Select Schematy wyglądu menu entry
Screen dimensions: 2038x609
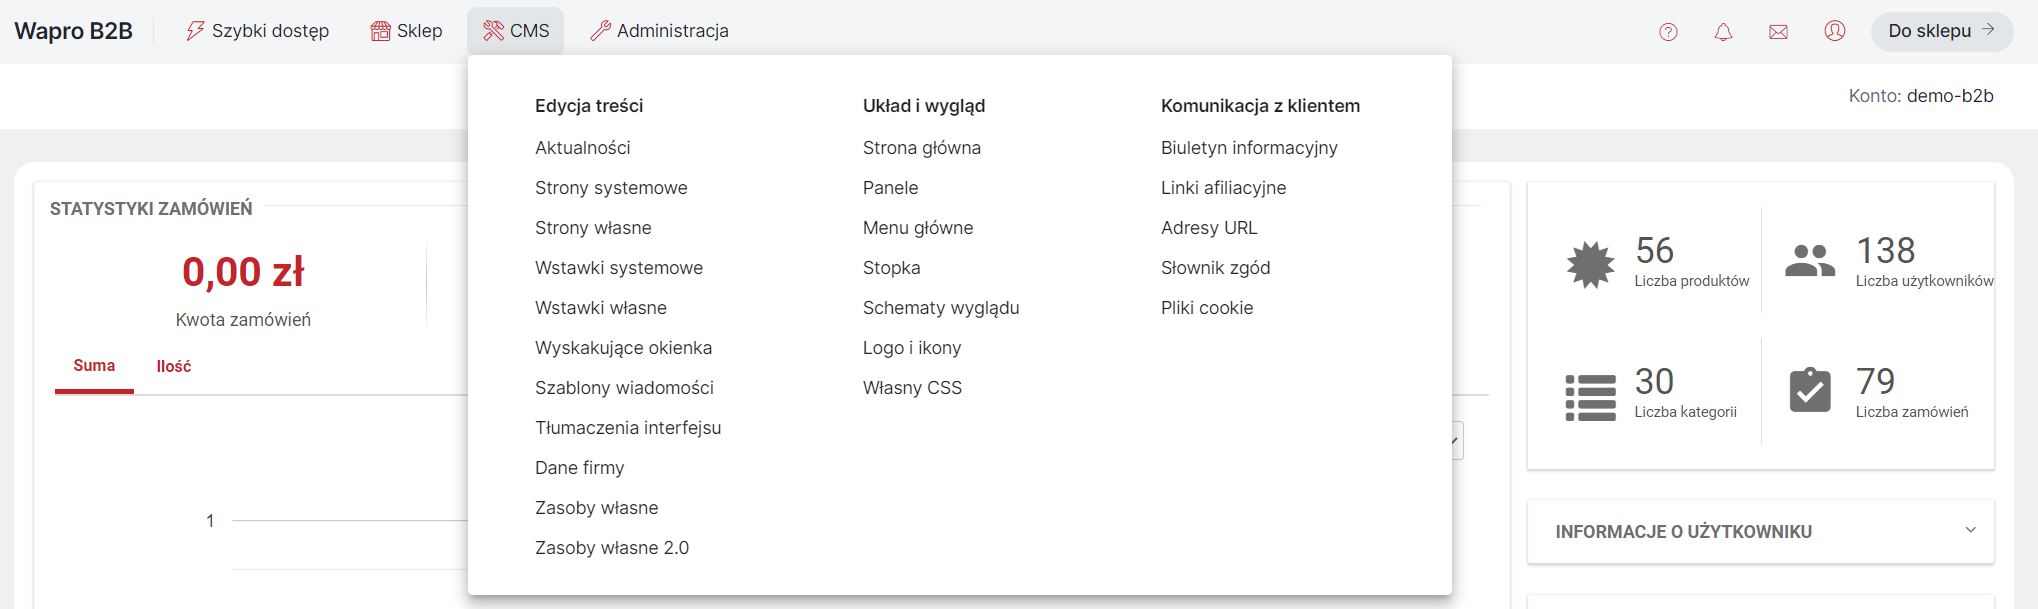tap(941, 308)
